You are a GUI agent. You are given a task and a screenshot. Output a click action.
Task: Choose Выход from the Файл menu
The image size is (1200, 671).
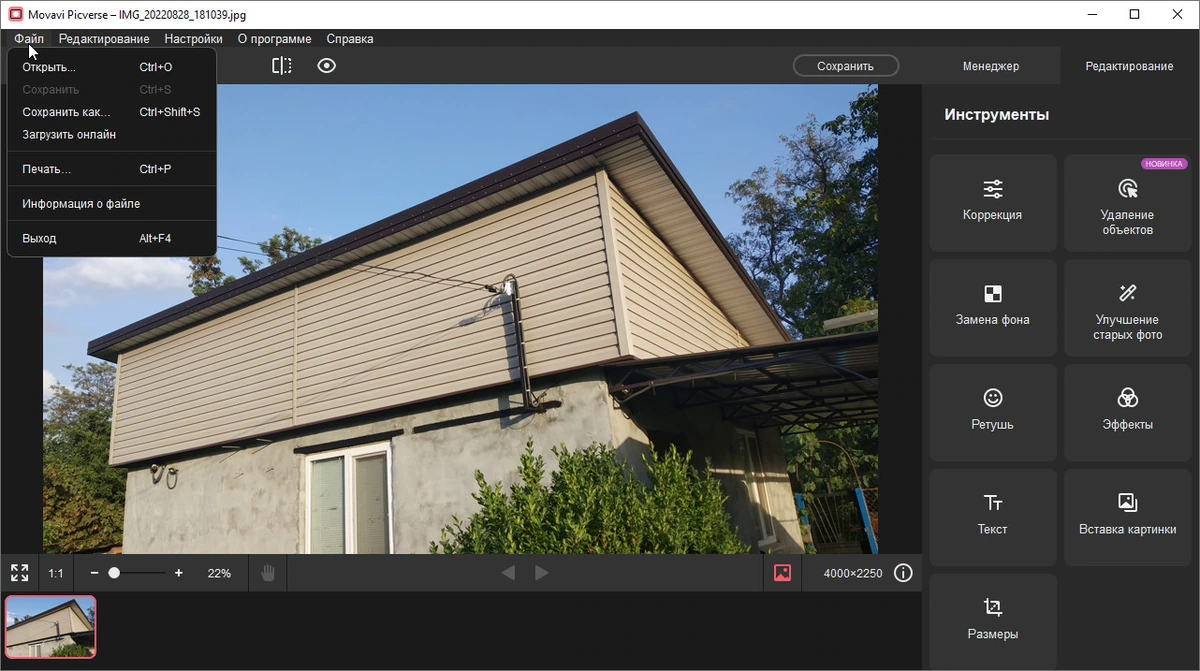112,238
